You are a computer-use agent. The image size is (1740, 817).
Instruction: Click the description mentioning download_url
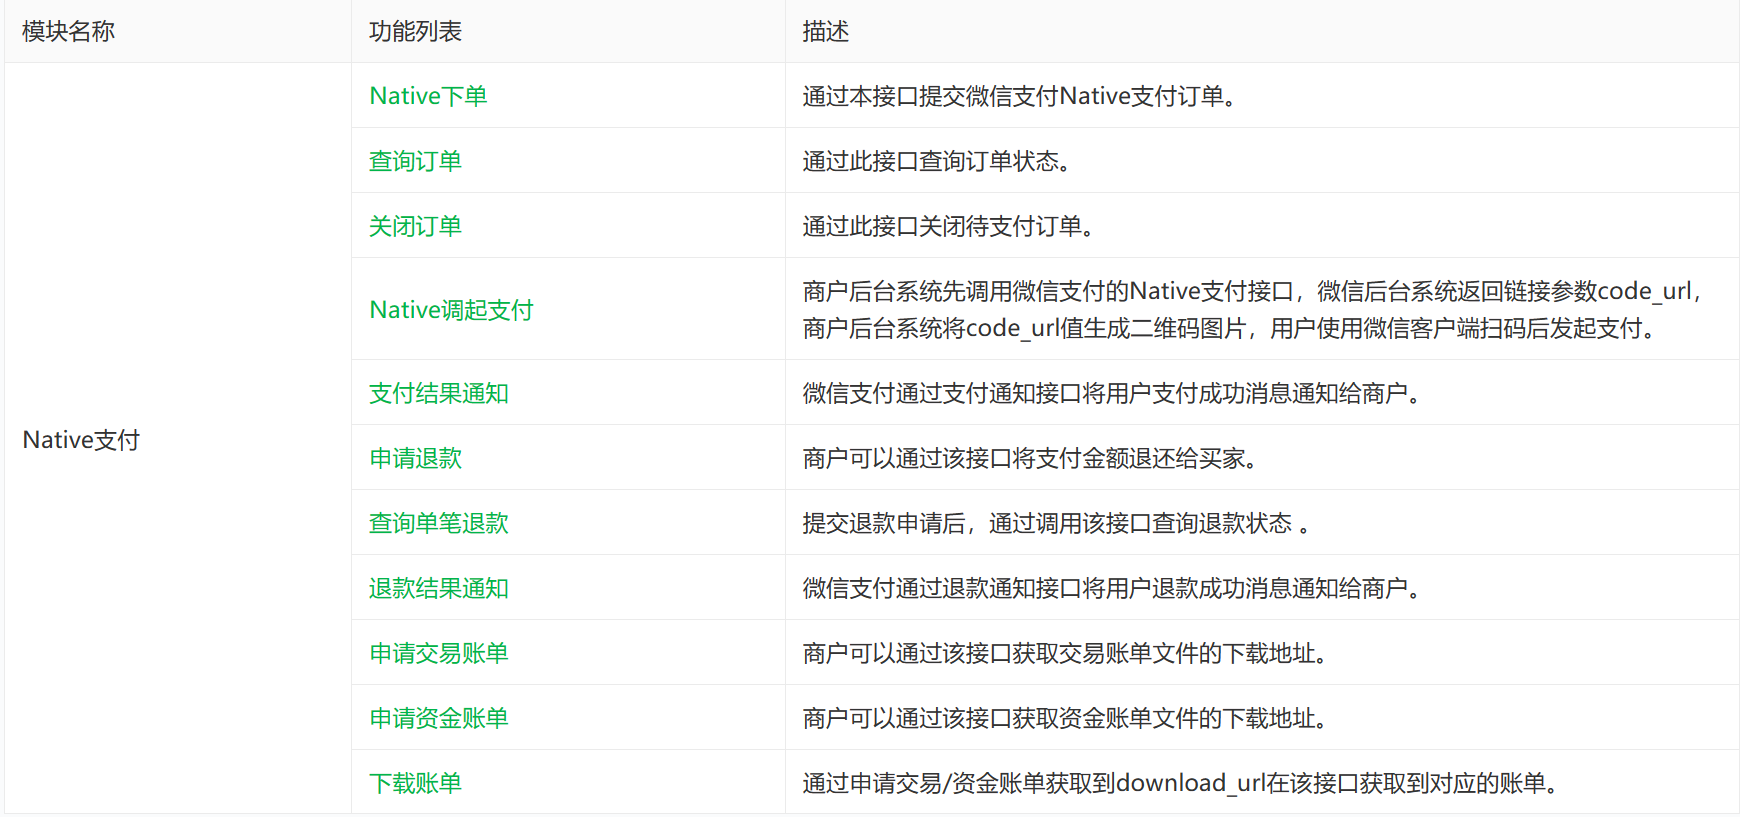click(1181, 783)
